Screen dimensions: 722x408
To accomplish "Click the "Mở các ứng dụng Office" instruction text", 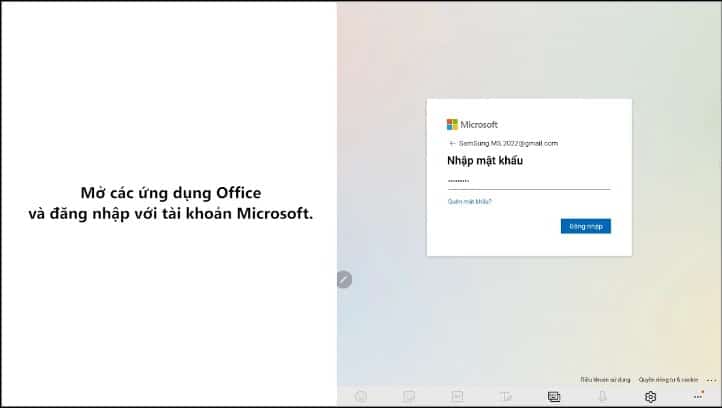I will [x=171, y=192].
